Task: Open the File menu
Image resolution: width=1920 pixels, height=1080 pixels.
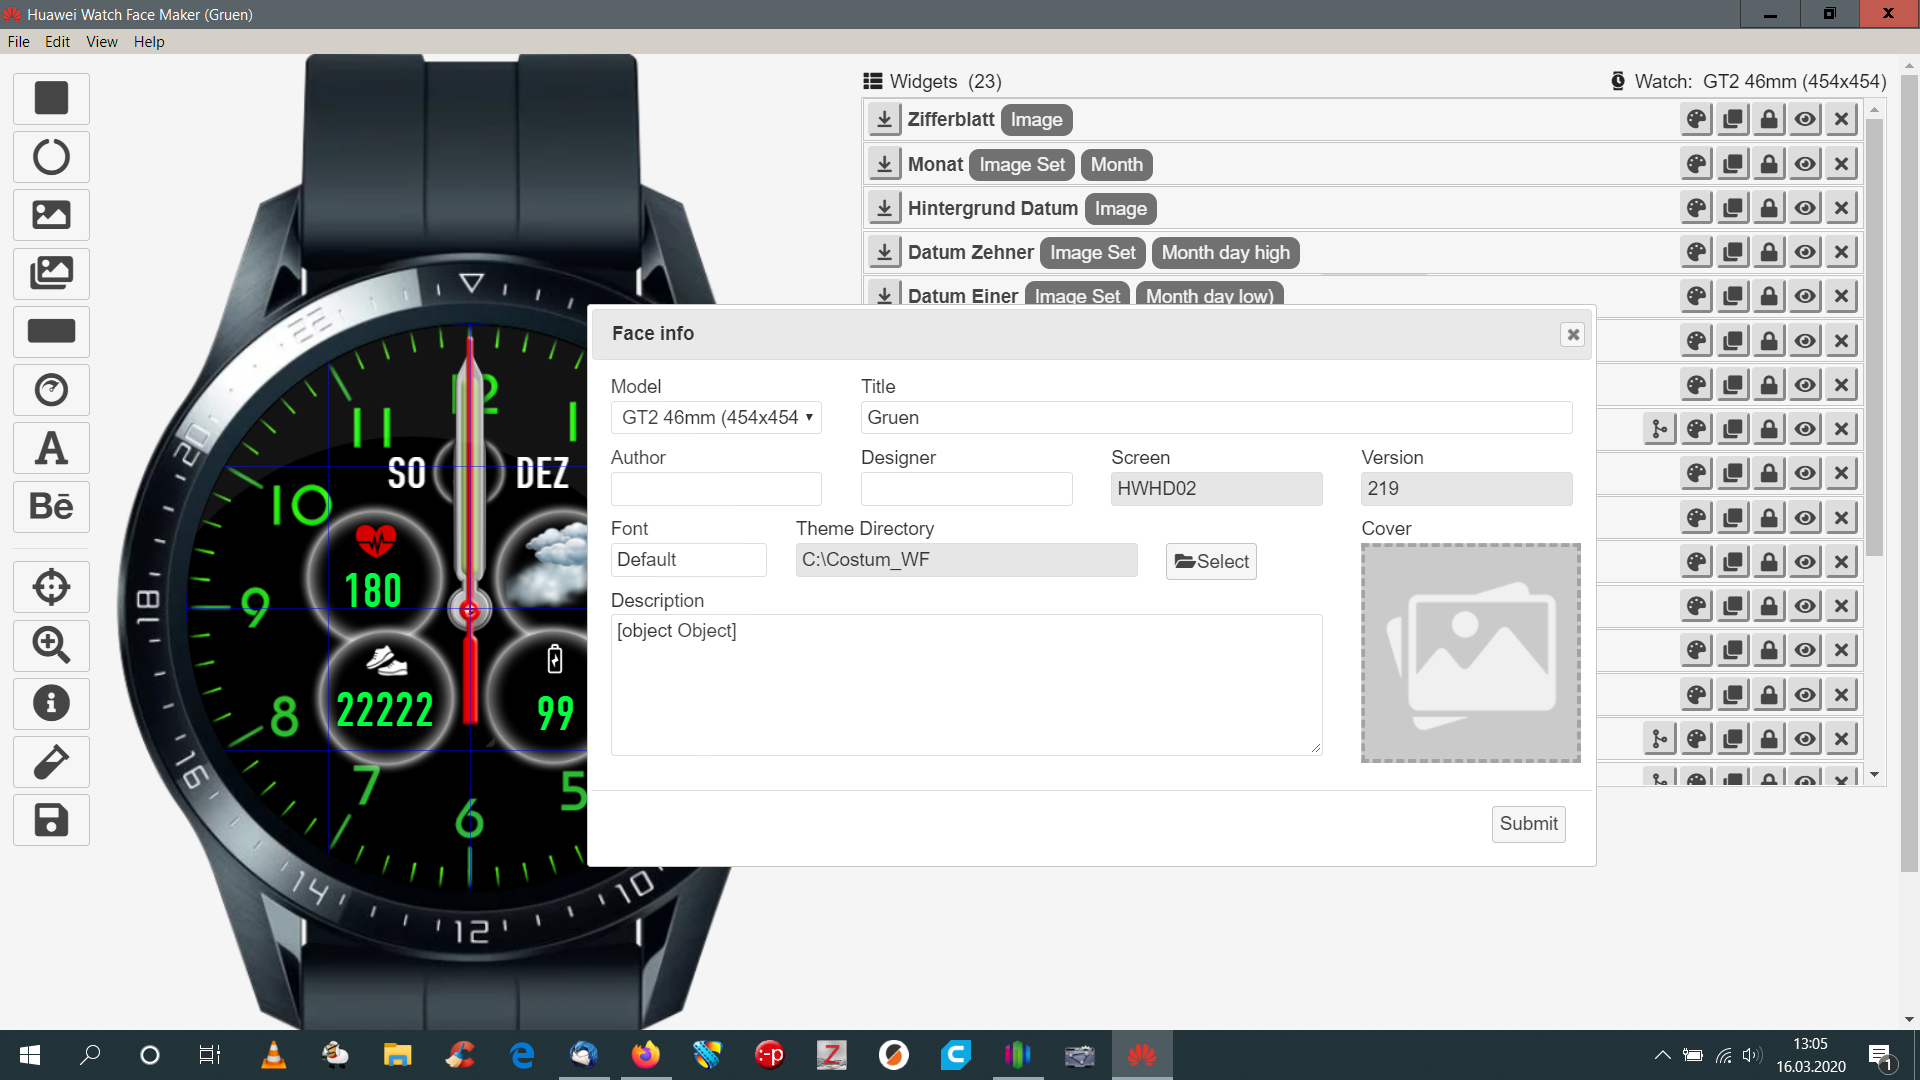Action: (18, 42)
